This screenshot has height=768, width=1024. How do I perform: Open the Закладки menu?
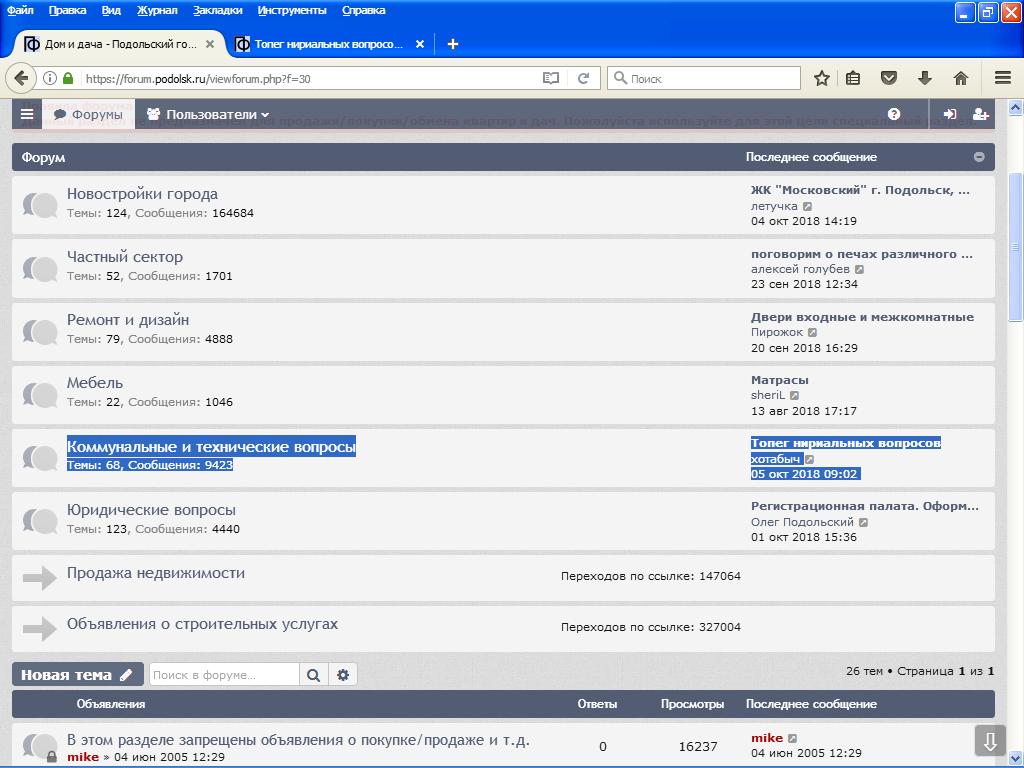tap(217, 10)
